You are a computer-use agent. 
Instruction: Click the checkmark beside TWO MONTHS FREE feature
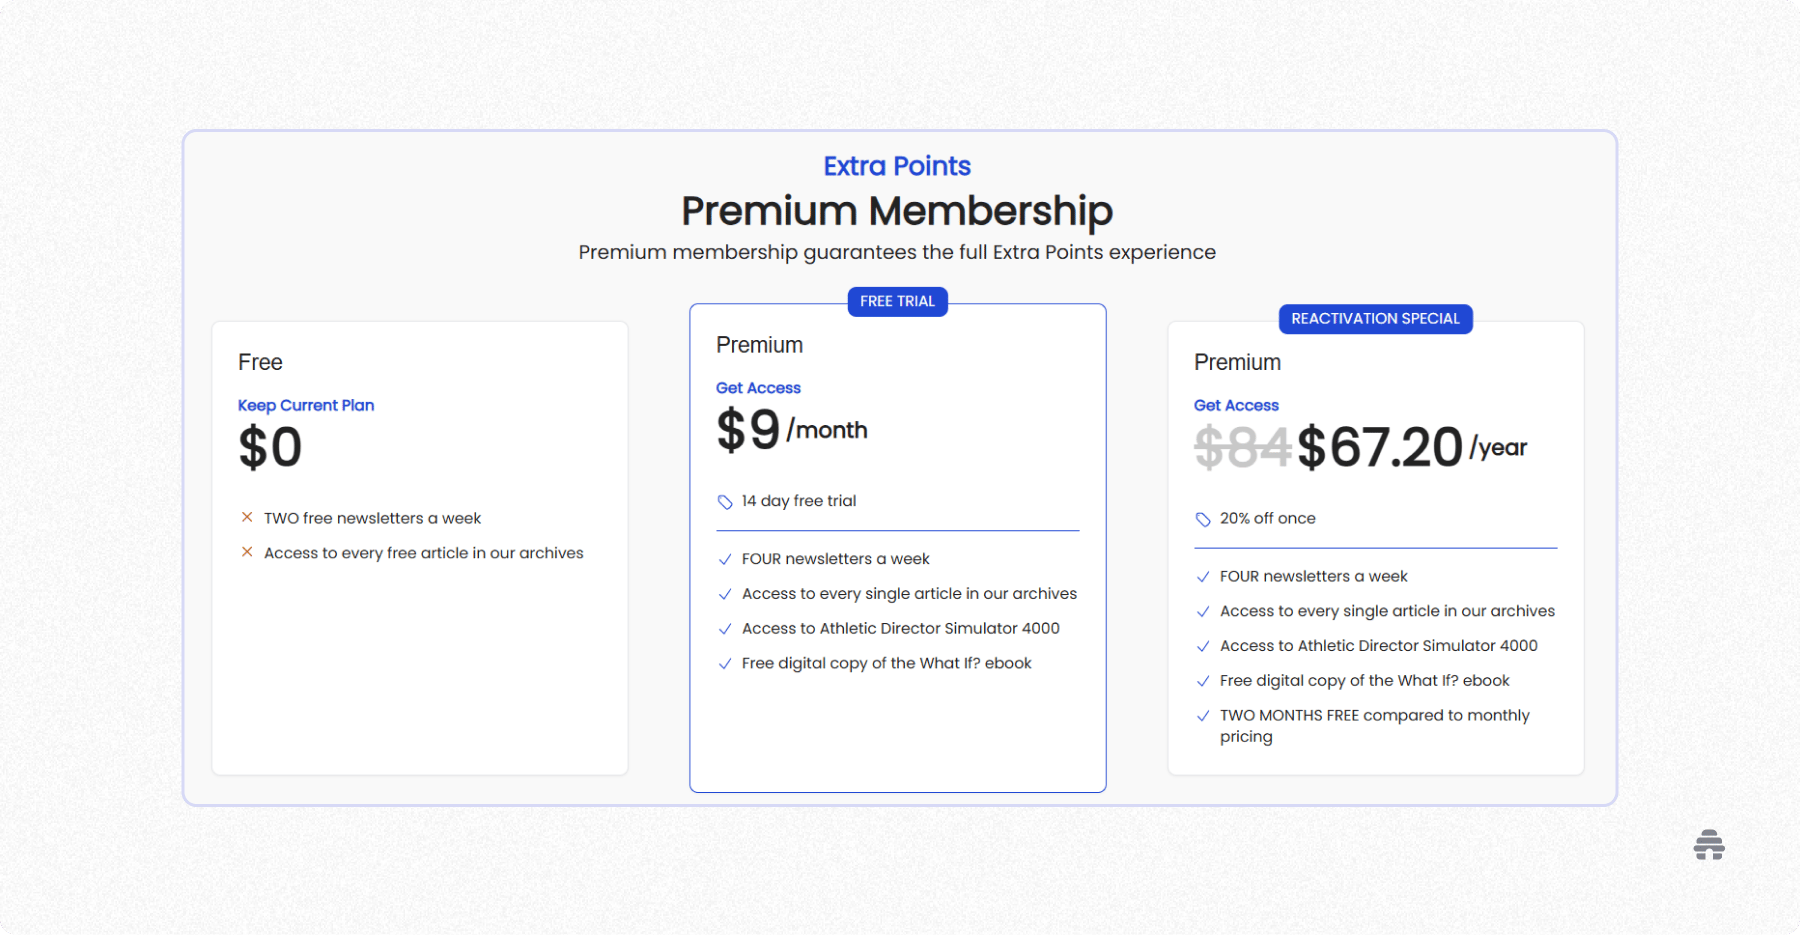1203,716
